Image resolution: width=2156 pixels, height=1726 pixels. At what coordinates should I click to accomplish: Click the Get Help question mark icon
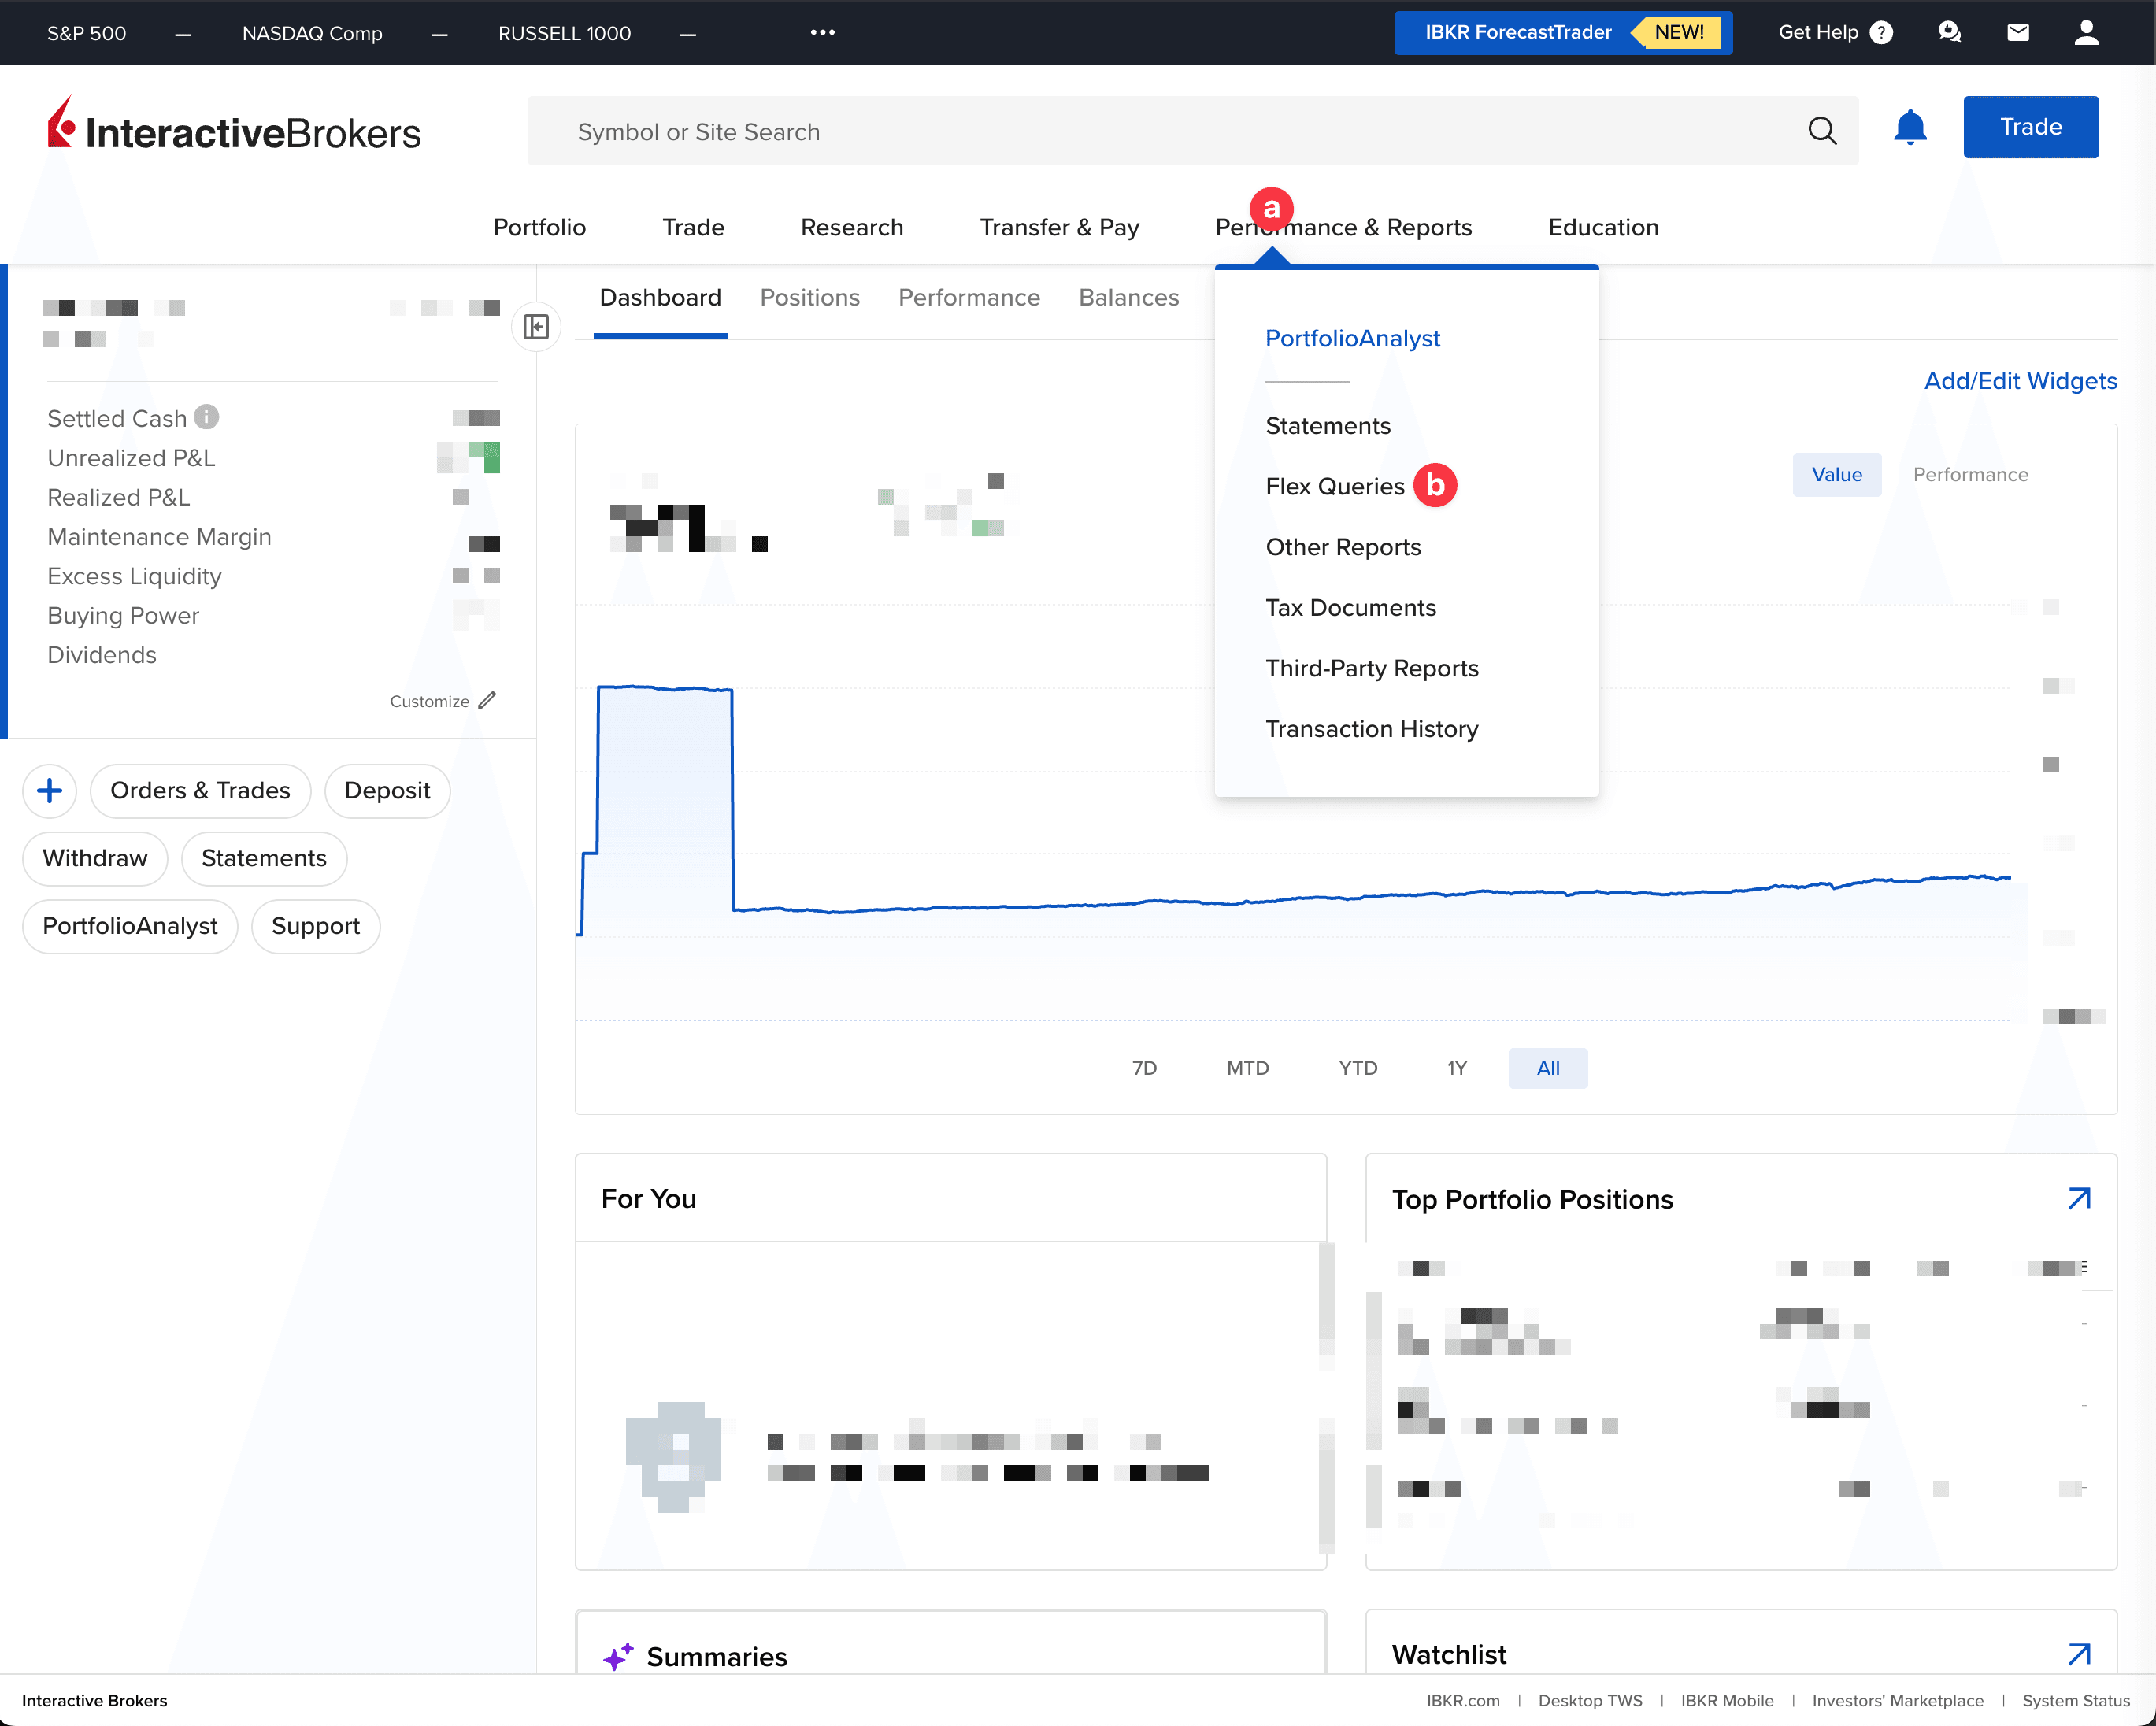[x=1881, y=32]
